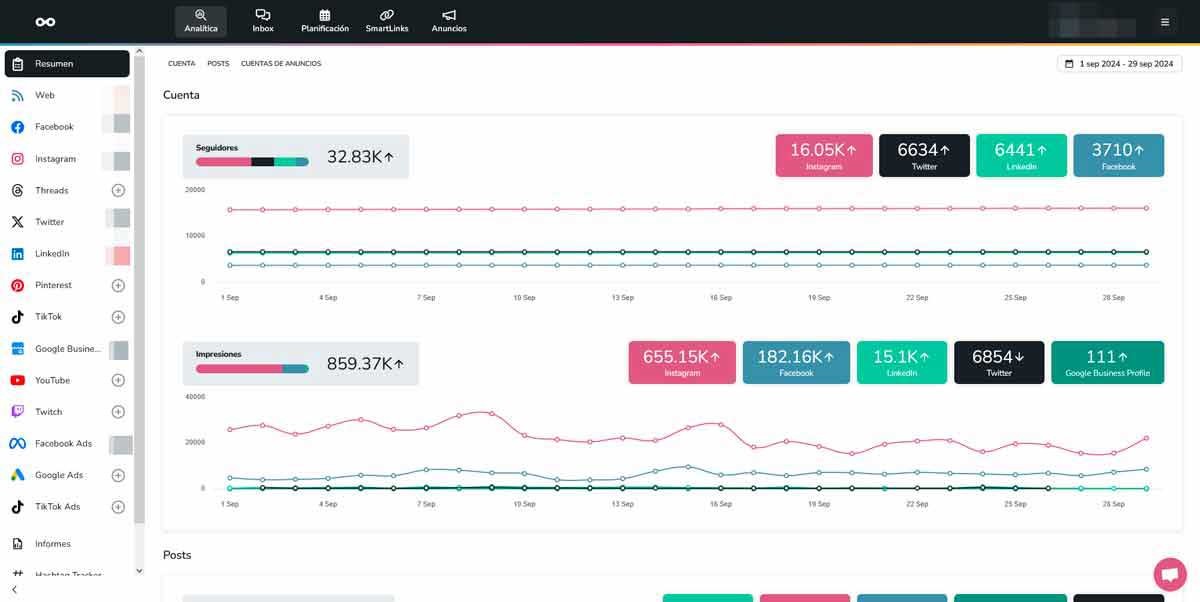Click the Instagram 16.05K followers card
Viewport: 1200px width, 602px height.
[824, 156]
